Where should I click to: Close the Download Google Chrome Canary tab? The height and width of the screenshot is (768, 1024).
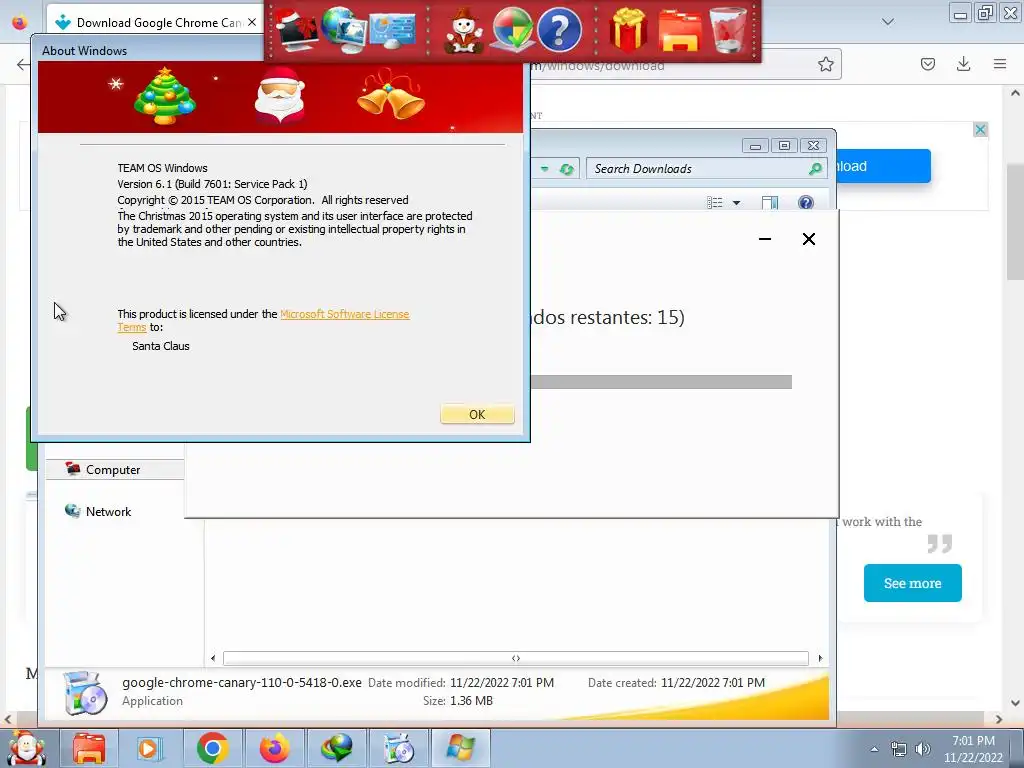click(x=252, y=22)
